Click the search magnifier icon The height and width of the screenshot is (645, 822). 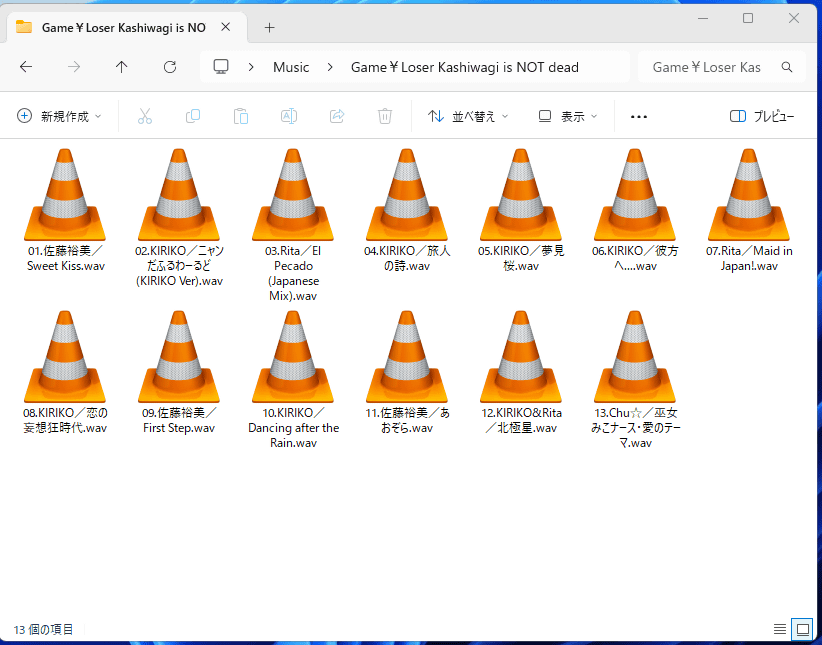click(787, 67)
